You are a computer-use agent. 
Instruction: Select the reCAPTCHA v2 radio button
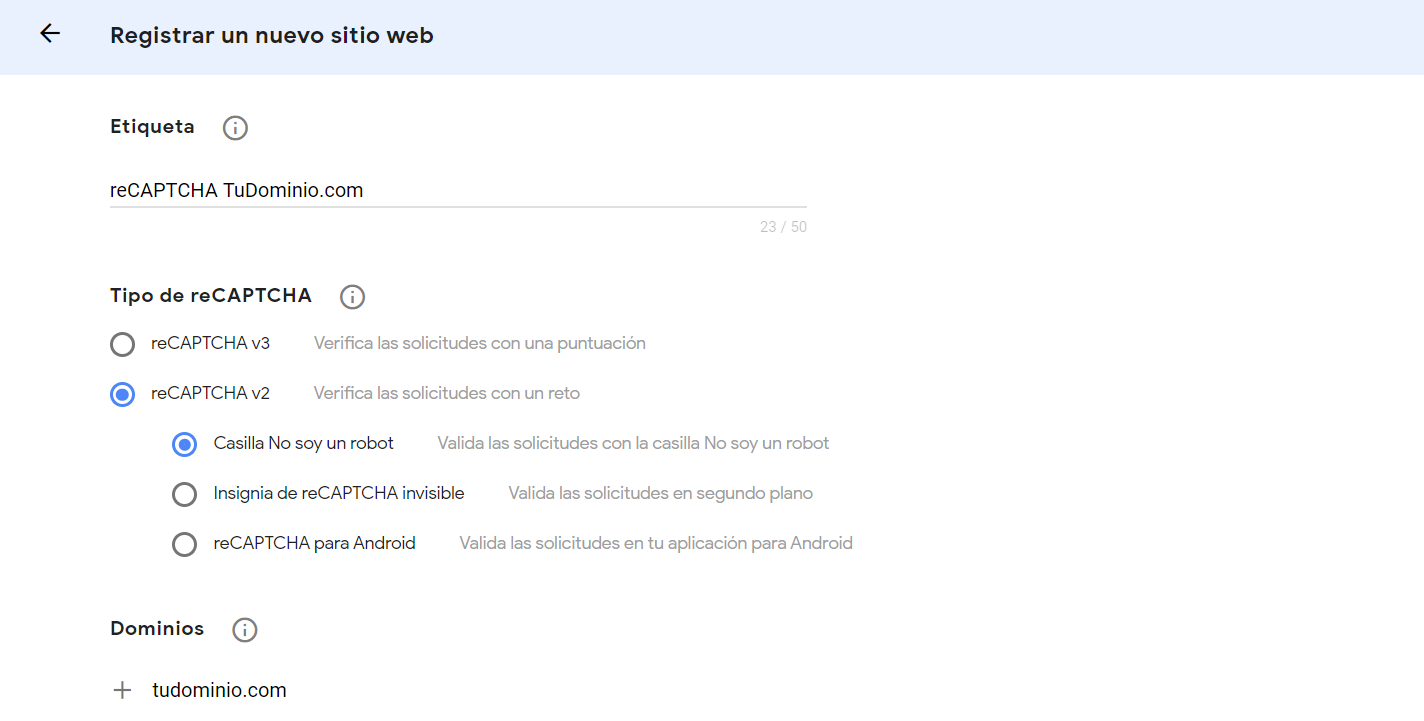click(x=122, y=395)
